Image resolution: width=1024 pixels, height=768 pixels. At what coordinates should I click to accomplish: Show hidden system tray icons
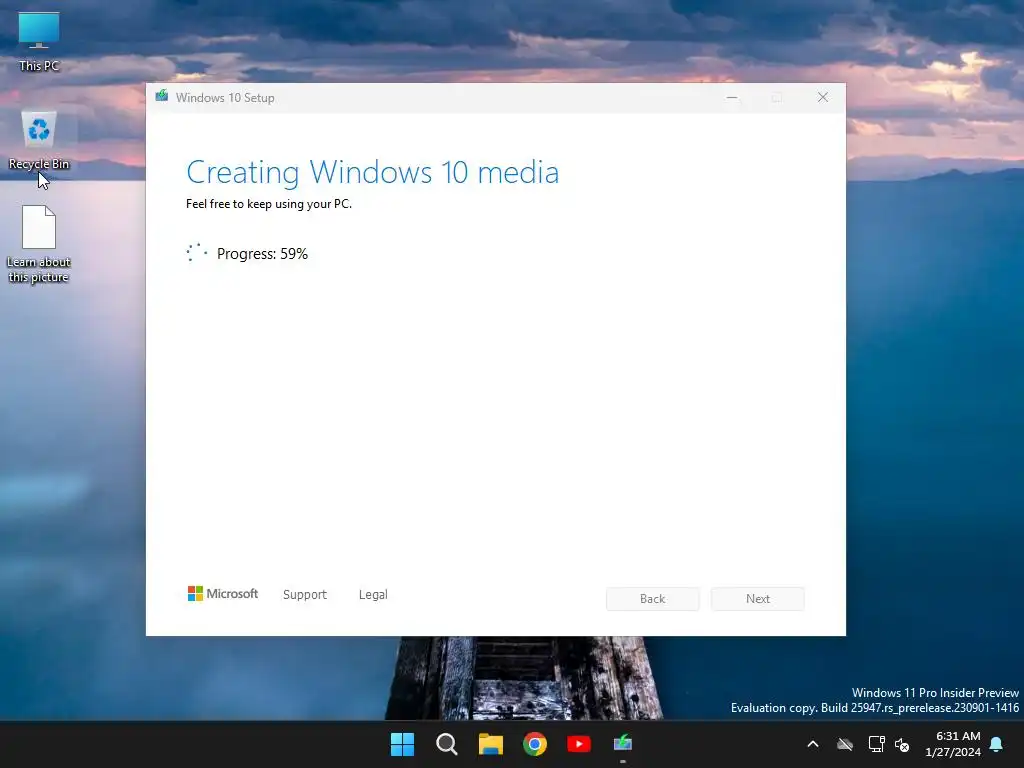[813, 744]
